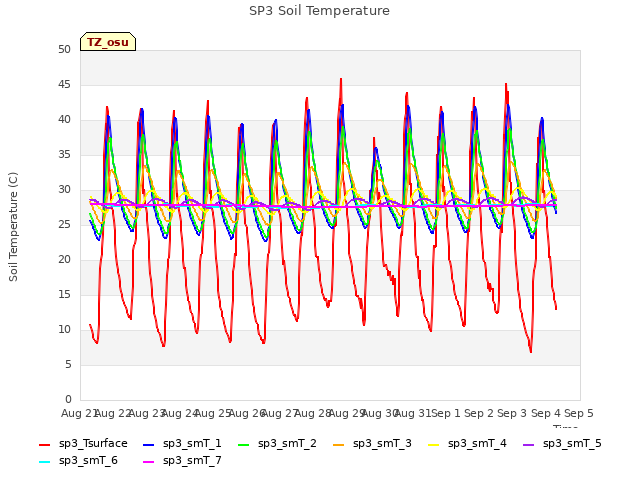Click the green sp3_smT_2 legend swatch

[x=244, y=444]
